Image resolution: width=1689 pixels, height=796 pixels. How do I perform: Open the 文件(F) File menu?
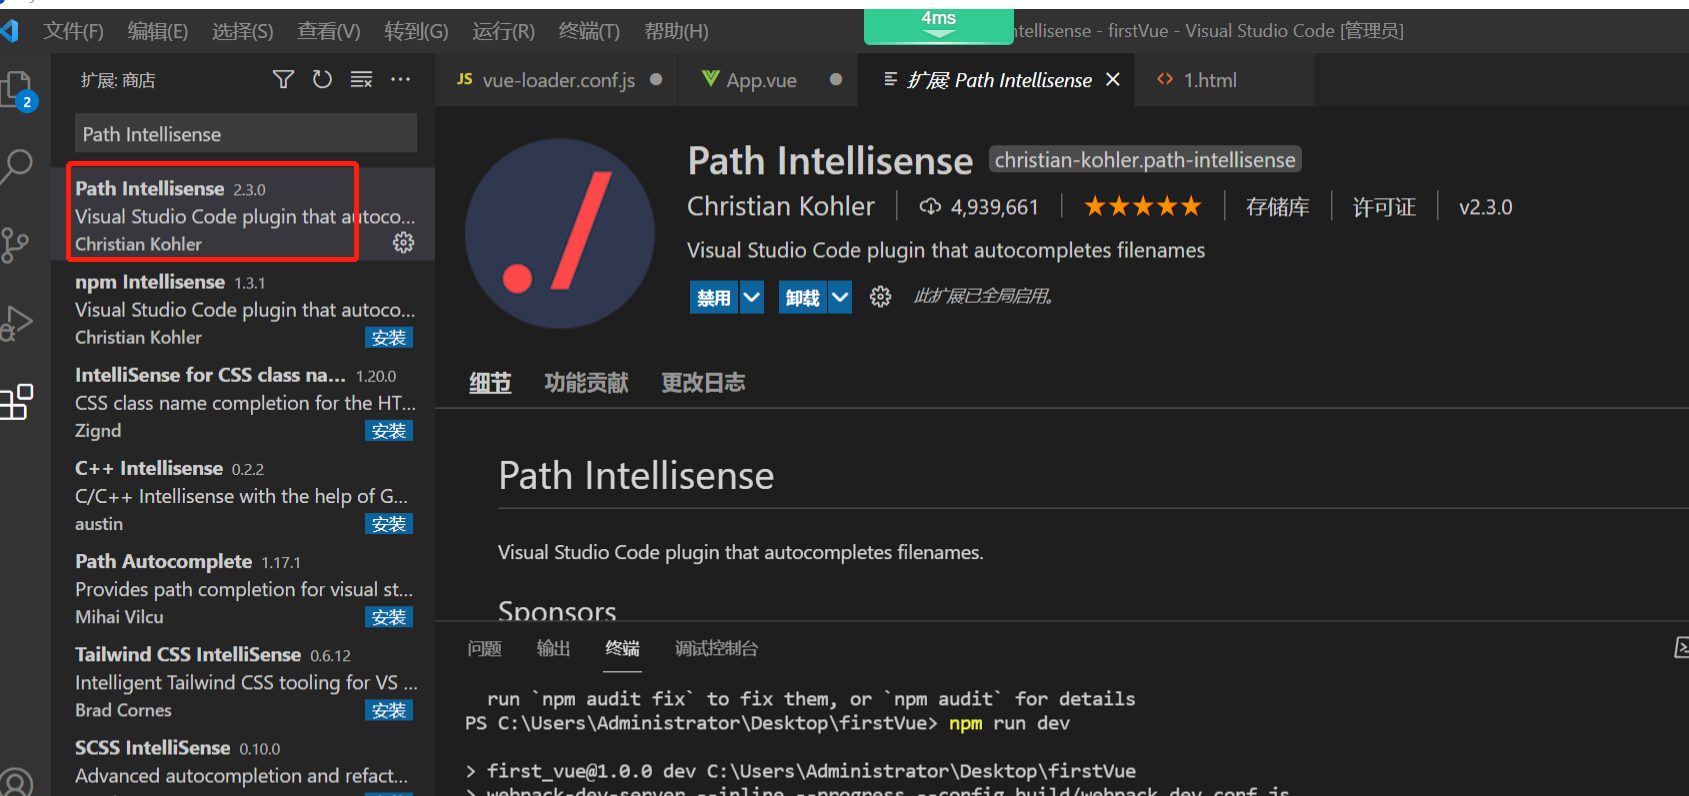tap(73, 31)
